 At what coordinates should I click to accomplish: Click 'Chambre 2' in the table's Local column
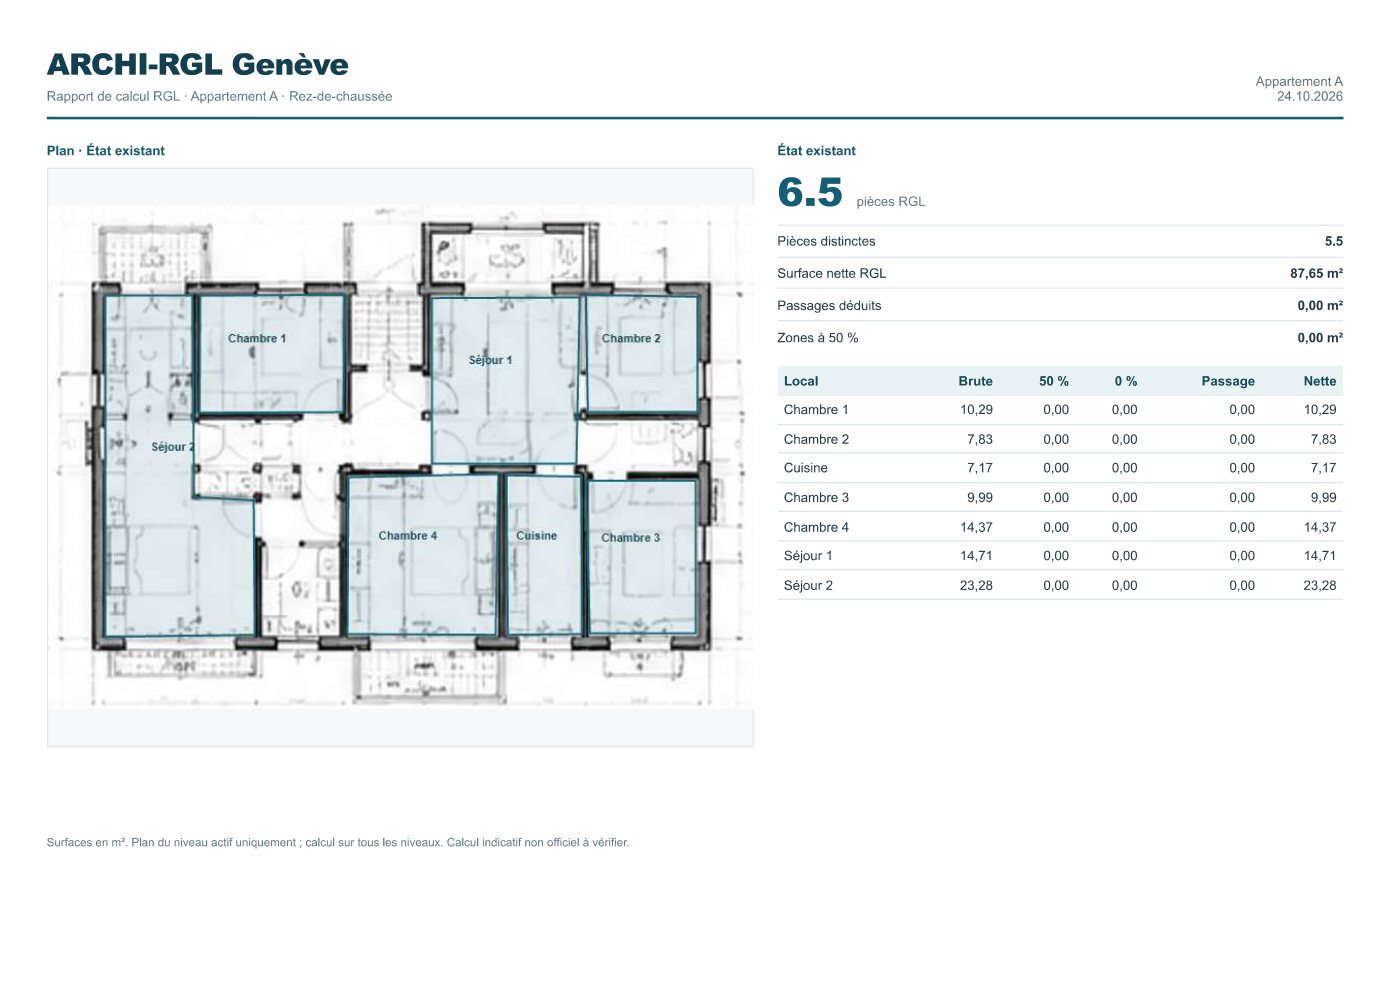point(816,439)
